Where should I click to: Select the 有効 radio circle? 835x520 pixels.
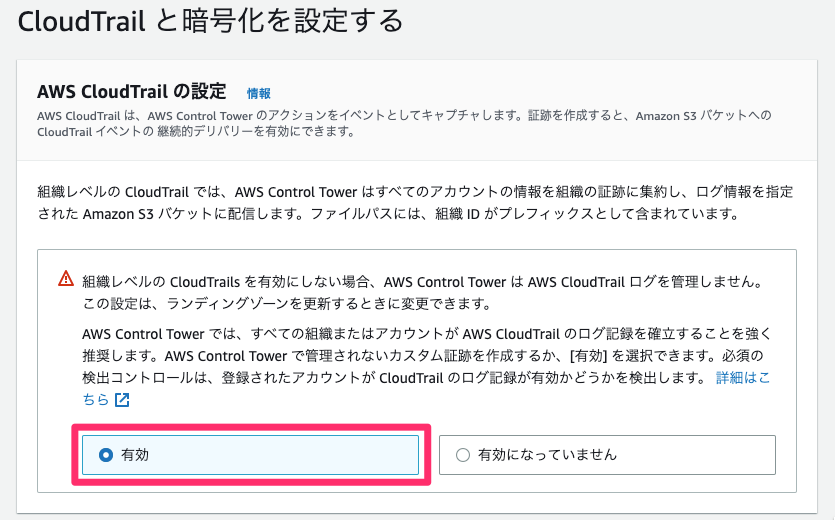tap(106, 455)
